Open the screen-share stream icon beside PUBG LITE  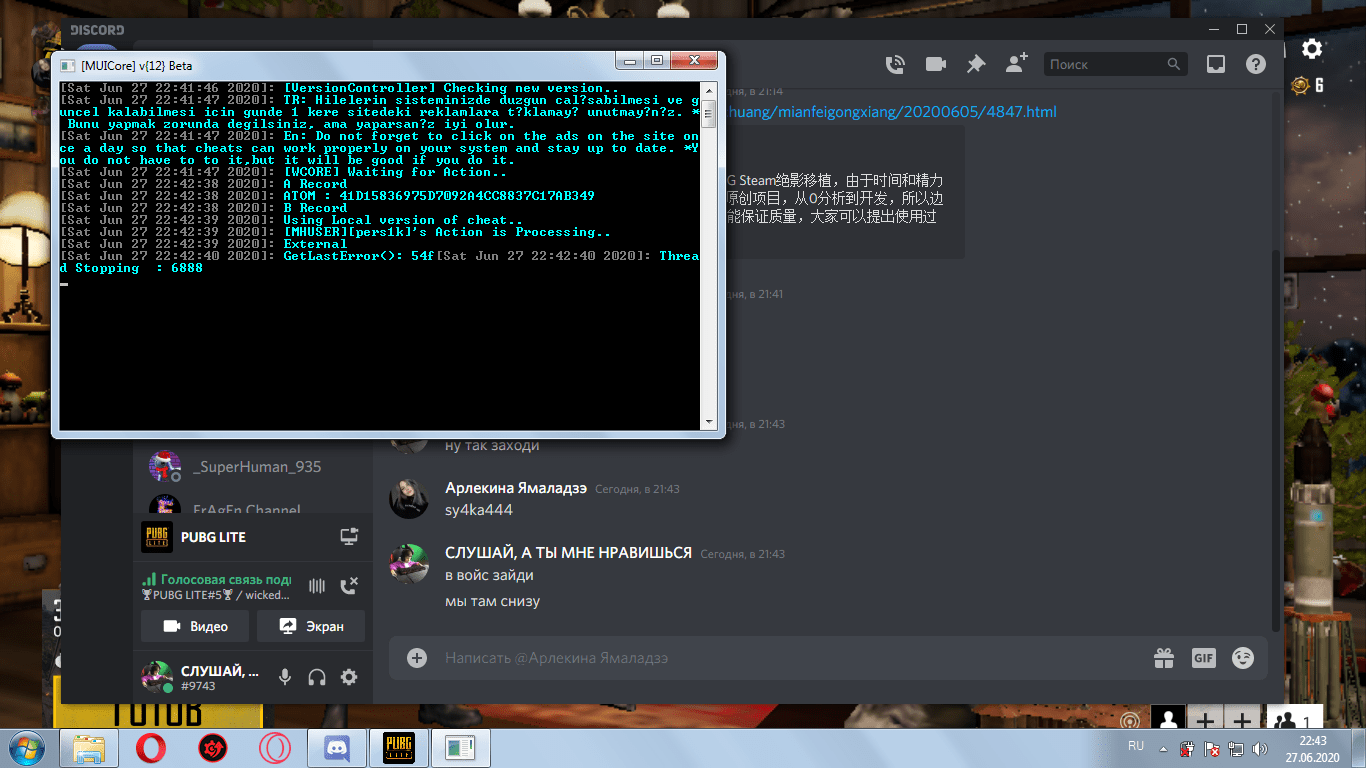pyautogui.click(x=349, y=537)
